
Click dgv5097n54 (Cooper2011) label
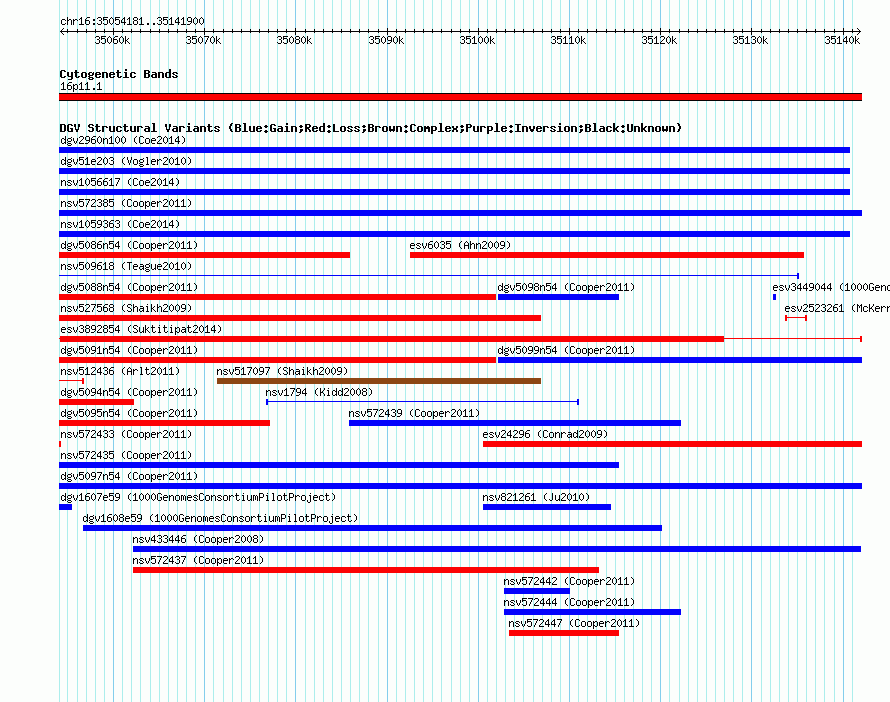click(129, 476)
